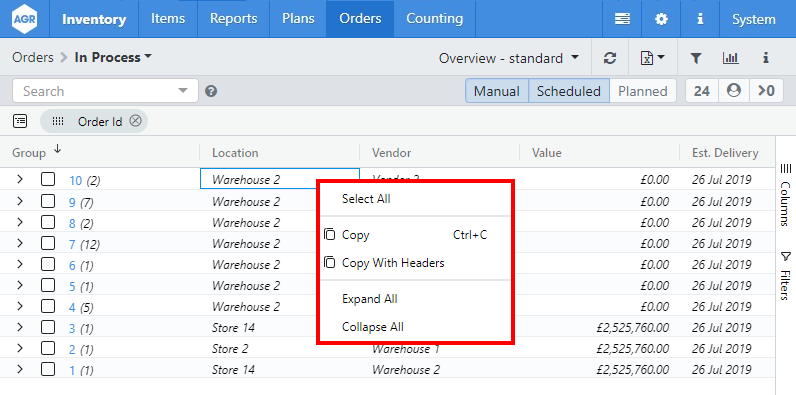
Task: Refresh the orders list
Action: [x=610, y=58]
